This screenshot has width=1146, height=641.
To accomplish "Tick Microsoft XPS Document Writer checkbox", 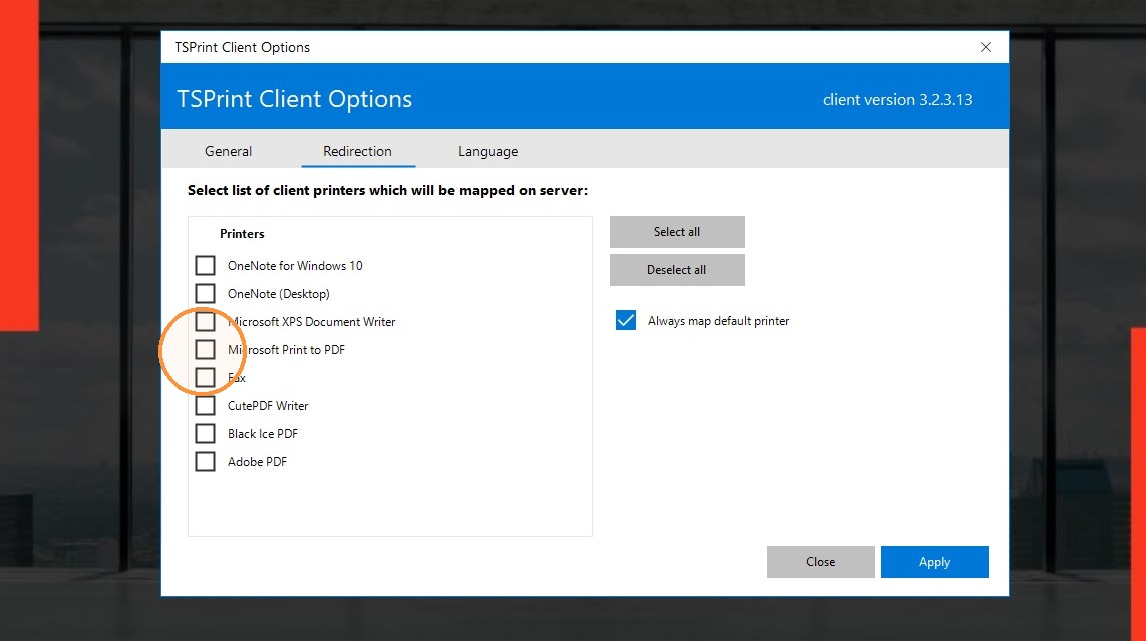I will (x=205, y=321).
